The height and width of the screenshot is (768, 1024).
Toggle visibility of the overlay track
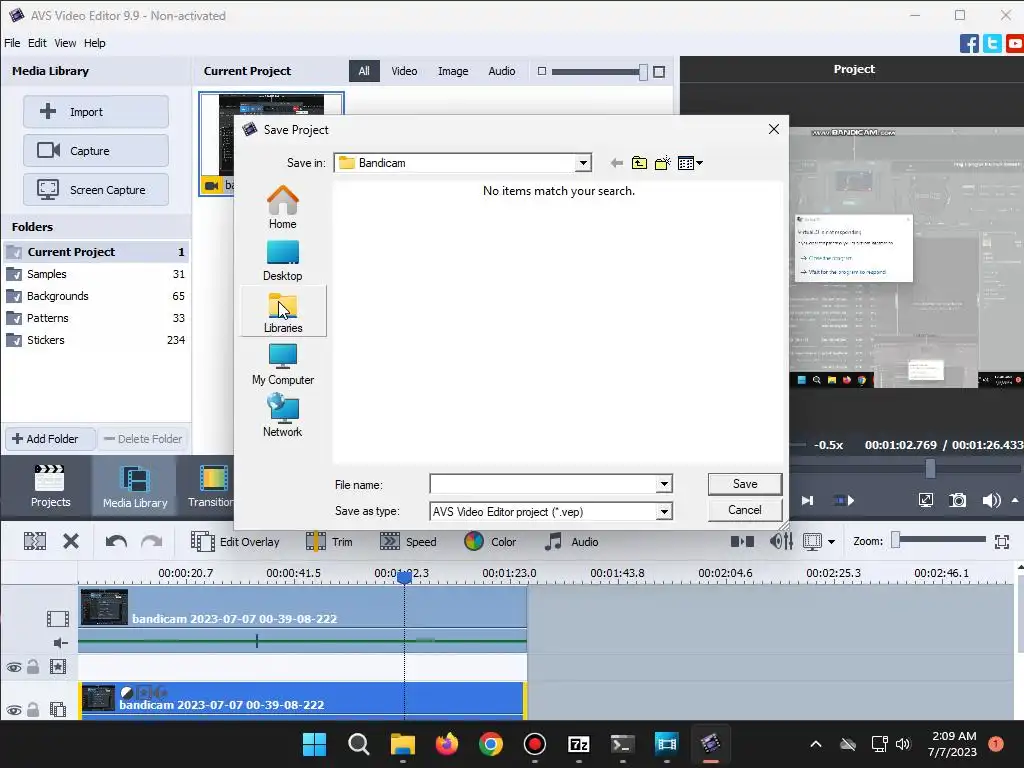tap(14, 710)
